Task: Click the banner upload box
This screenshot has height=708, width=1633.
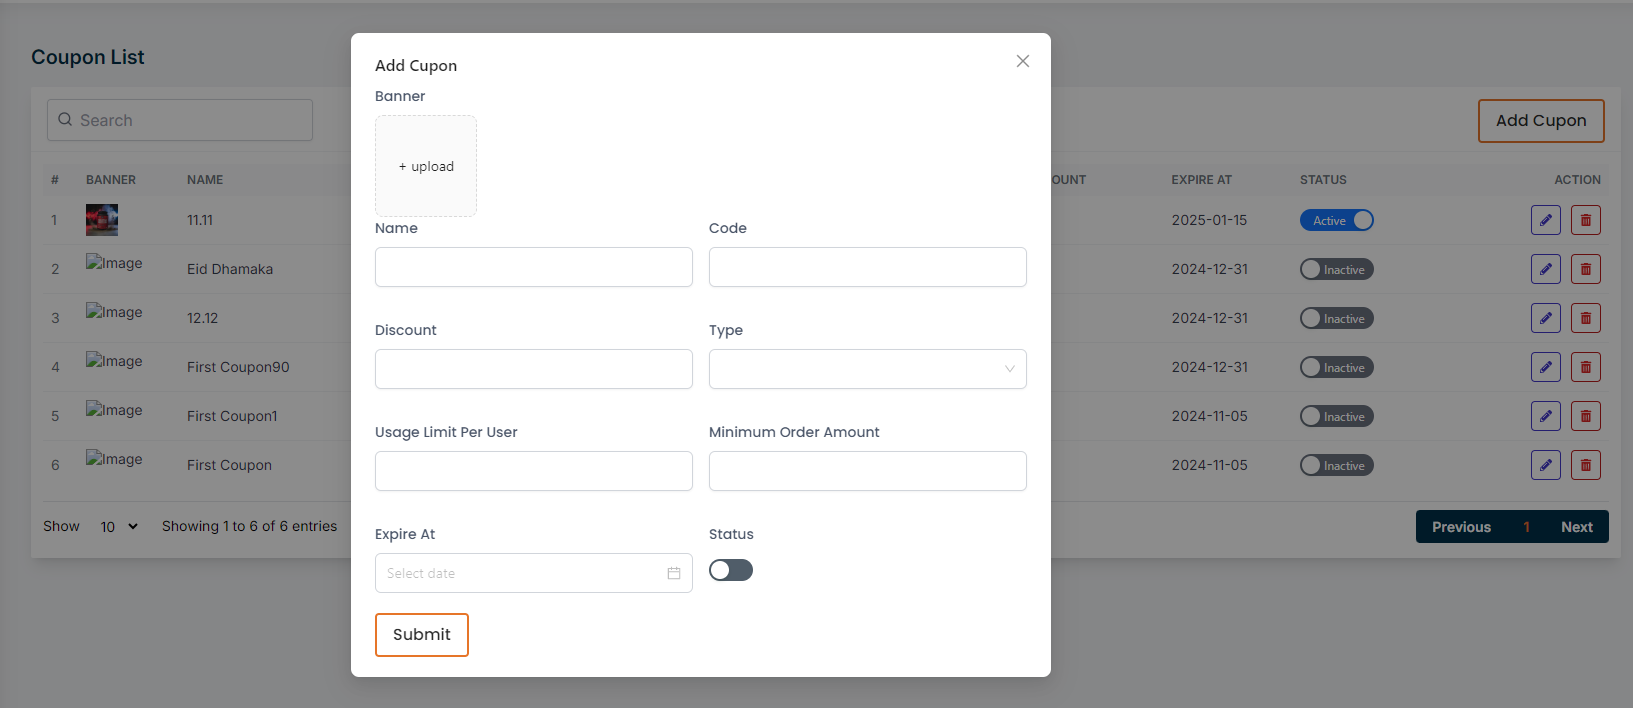Action: pyautogui.click(x=426, y=166)
